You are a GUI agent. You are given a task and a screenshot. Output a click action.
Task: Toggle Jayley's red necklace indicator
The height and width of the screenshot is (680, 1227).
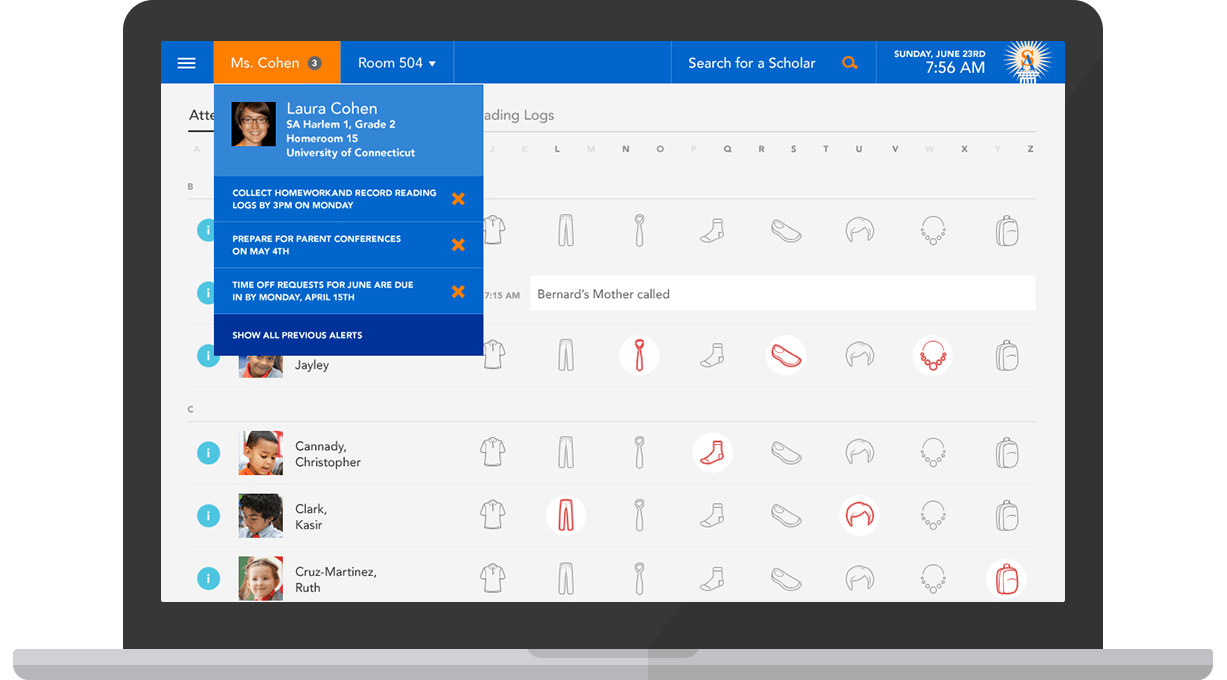(x=933, y=355)
